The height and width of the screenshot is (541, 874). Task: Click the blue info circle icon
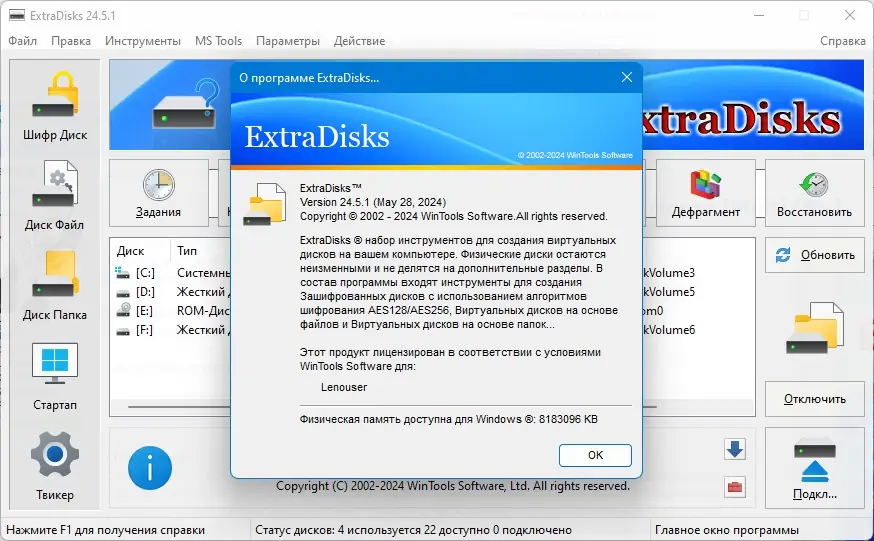point(150,468)
